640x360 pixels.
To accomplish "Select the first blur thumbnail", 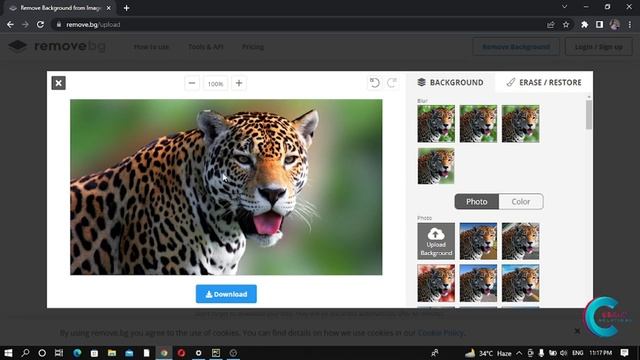I will [436, 124].
